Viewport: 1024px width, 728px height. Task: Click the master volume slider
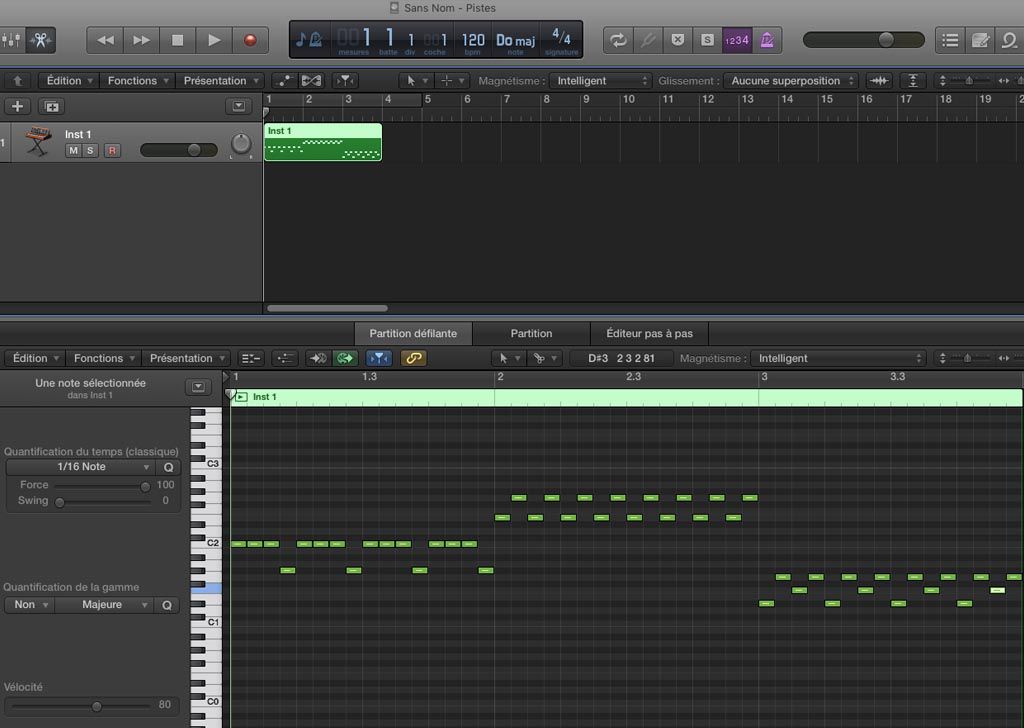(863, 40)
